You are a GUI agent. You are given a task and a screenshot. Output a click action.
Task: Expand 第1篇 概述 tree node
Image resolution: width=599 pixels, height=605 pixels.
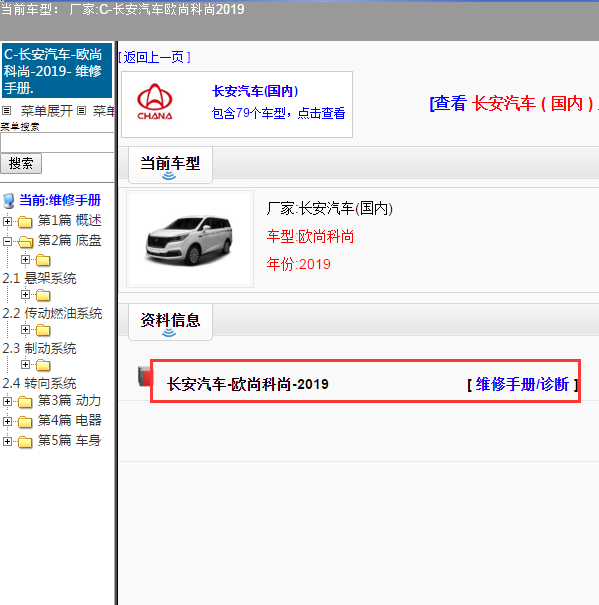click(x=7, y=221)
